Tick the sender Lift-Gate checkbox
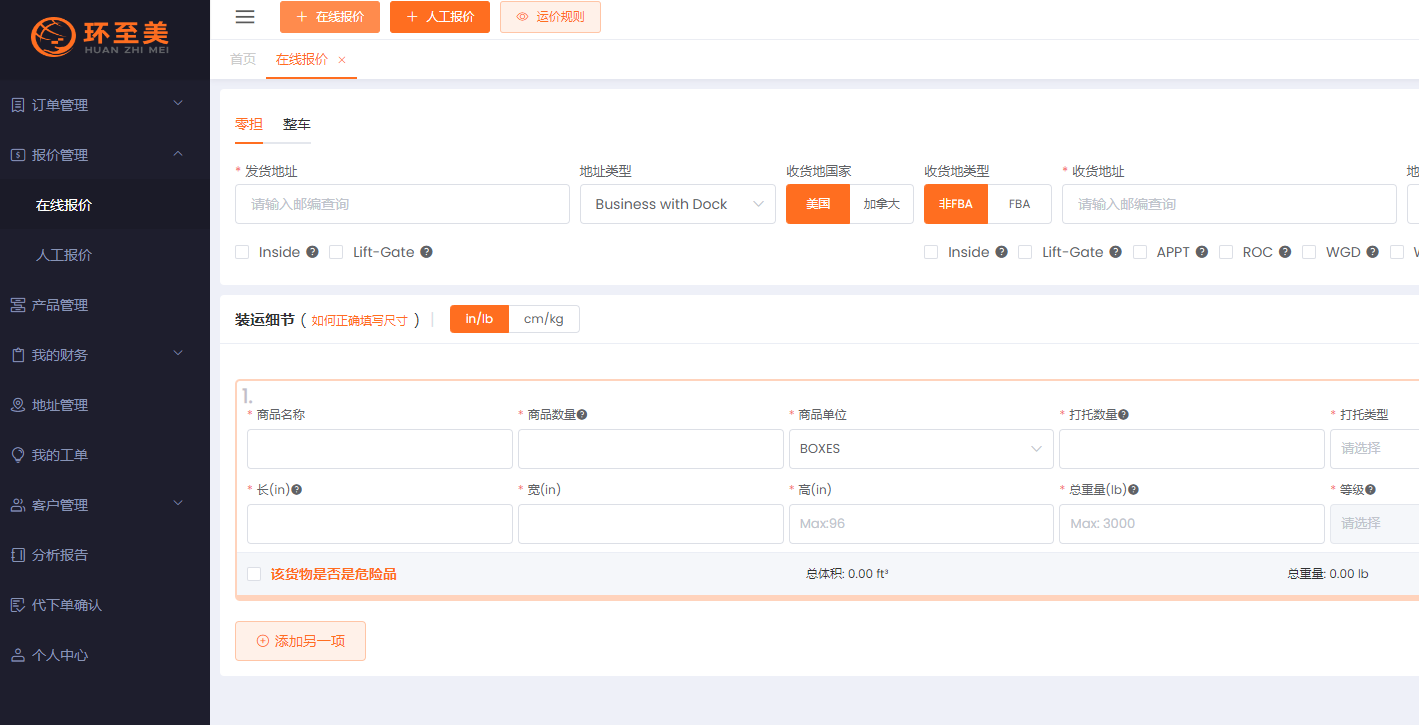 point(336,252)
